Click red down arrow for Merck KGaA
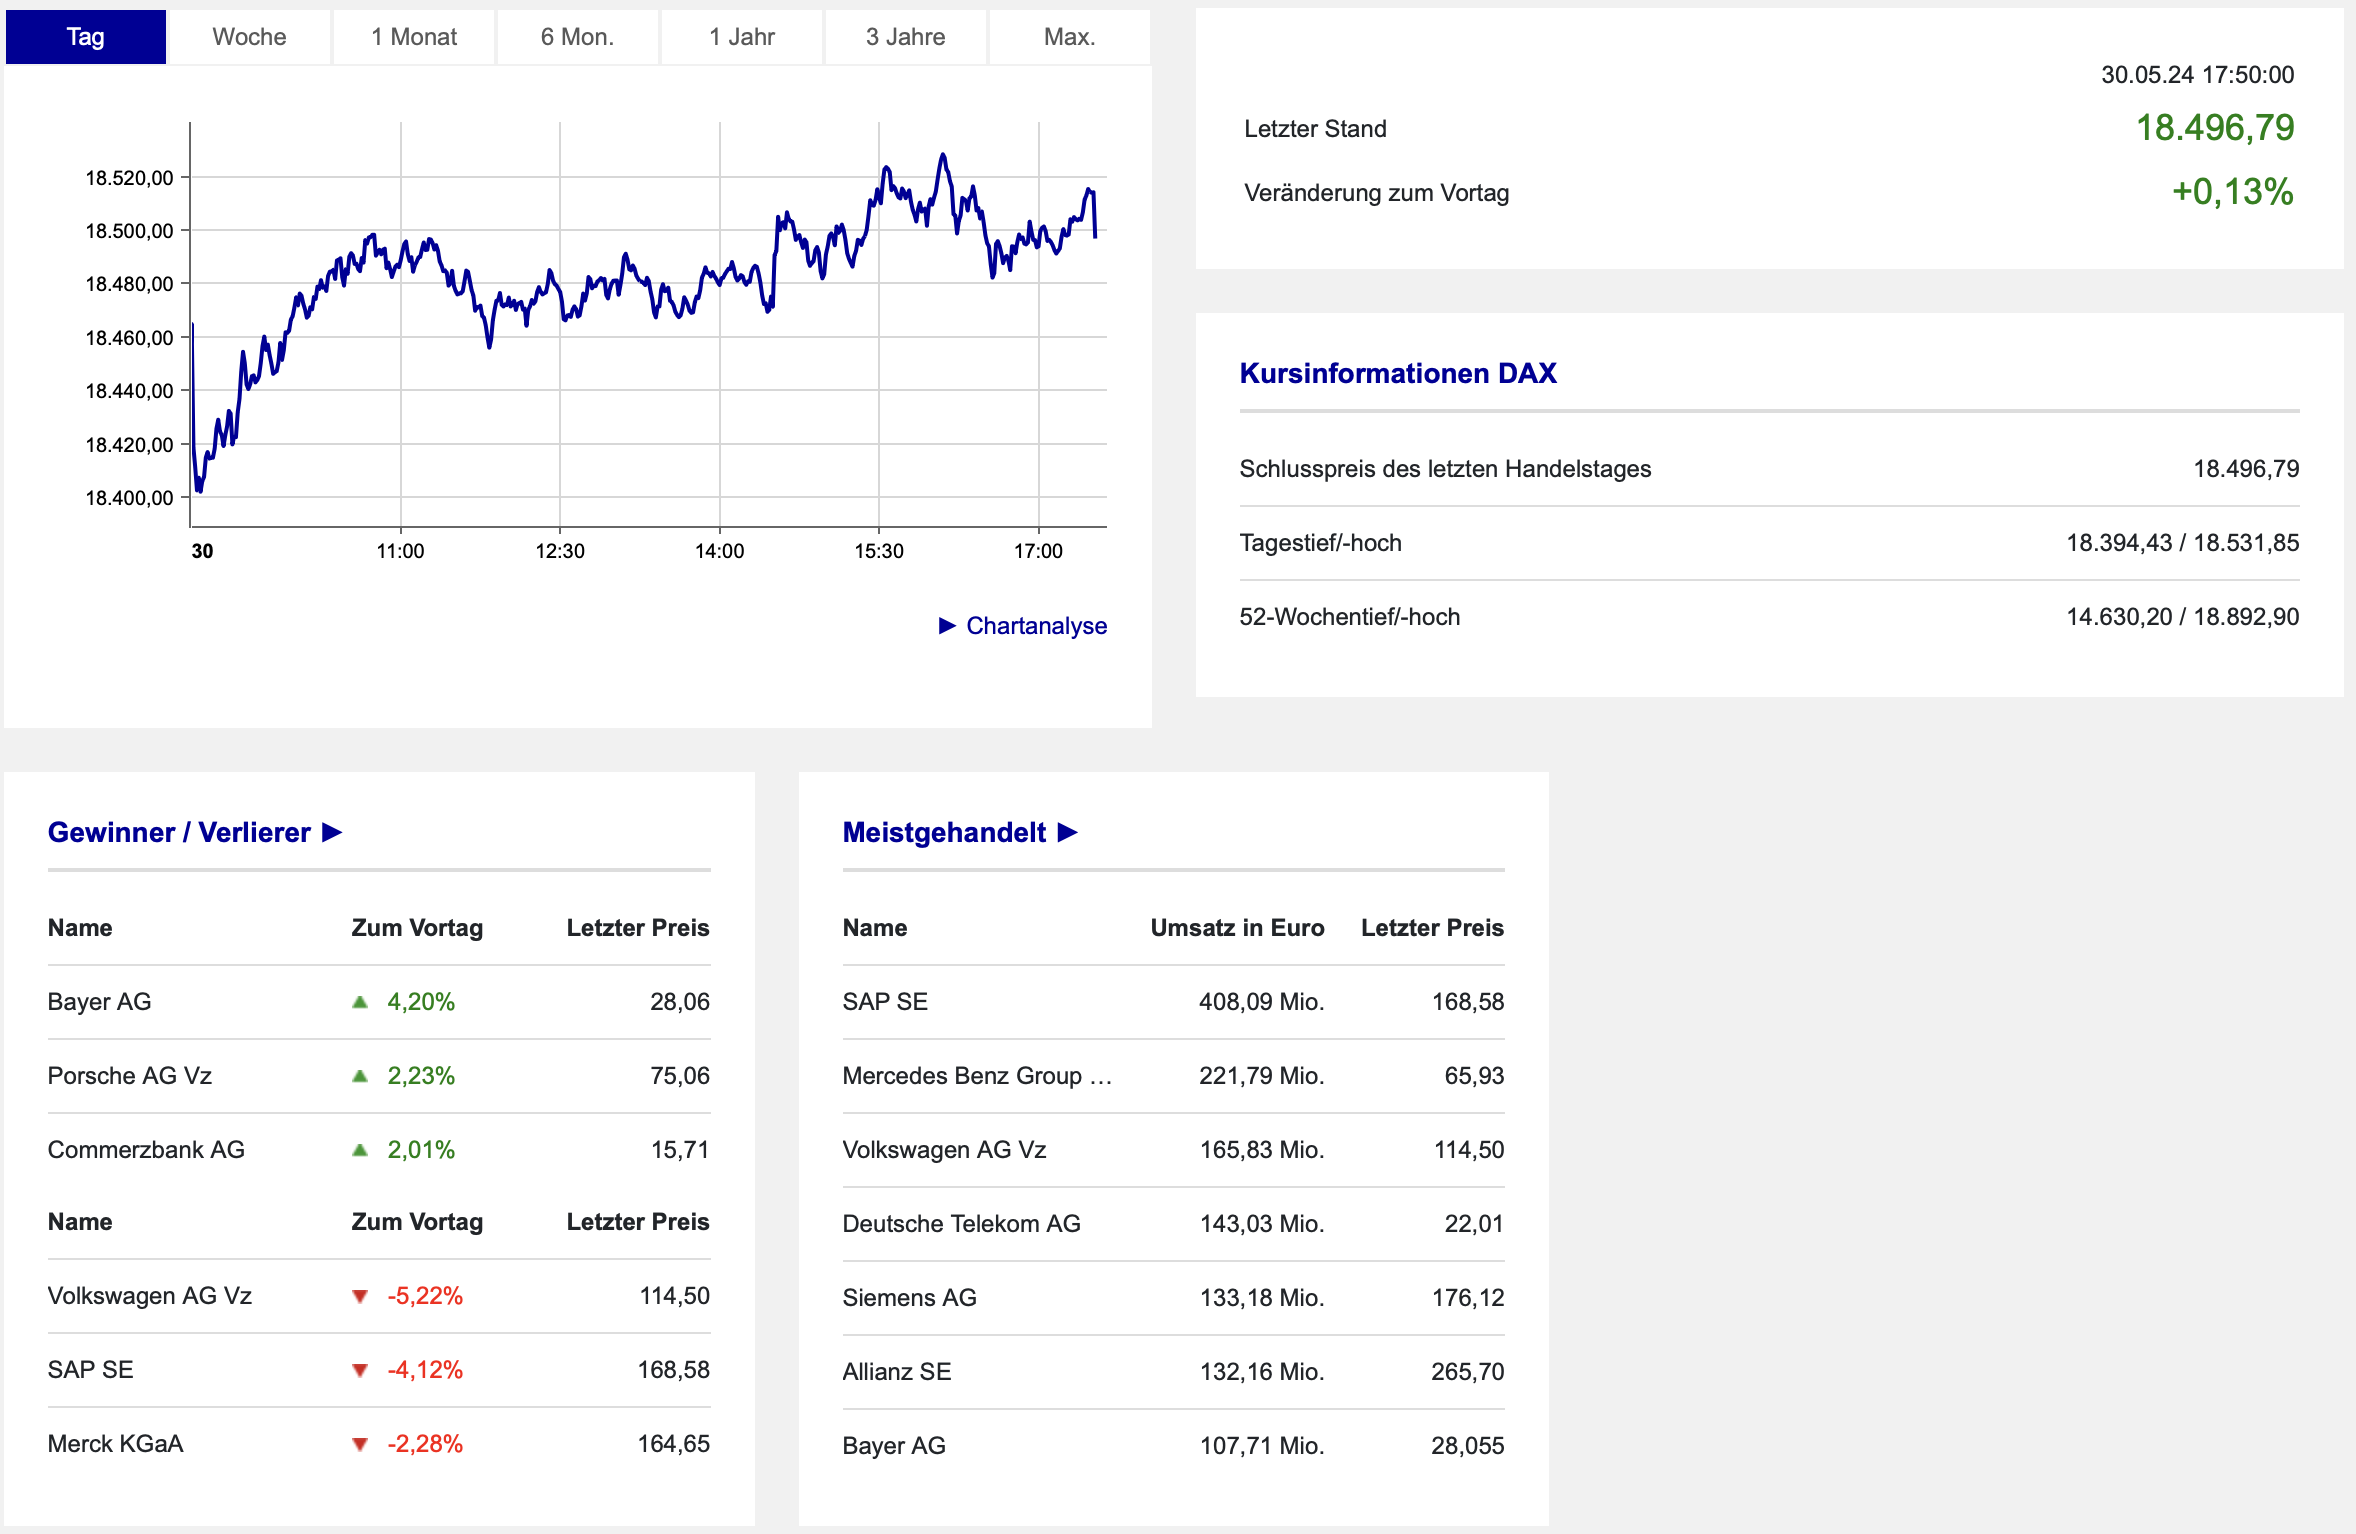Viewport: 2356px width, 1534px height. pyautogui.click(x=360, y=1444)
